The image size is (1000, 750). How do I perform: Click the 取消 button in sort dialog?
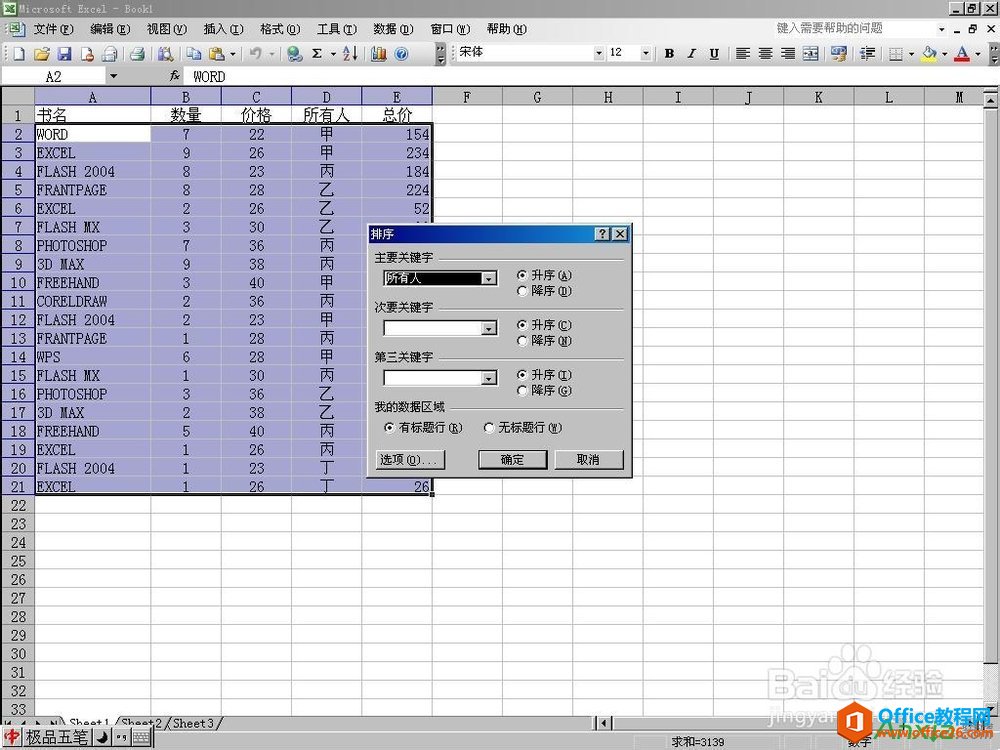(x=588, y=459)
